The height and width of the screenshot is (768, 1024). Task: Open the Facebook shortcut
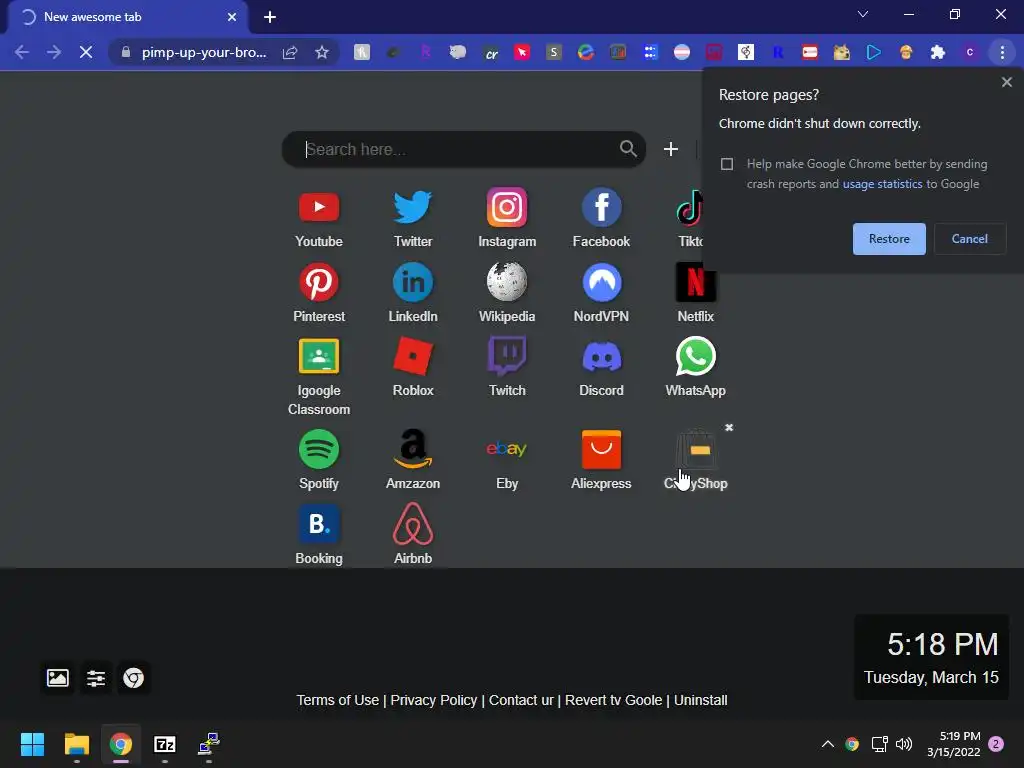coord(601,219)
